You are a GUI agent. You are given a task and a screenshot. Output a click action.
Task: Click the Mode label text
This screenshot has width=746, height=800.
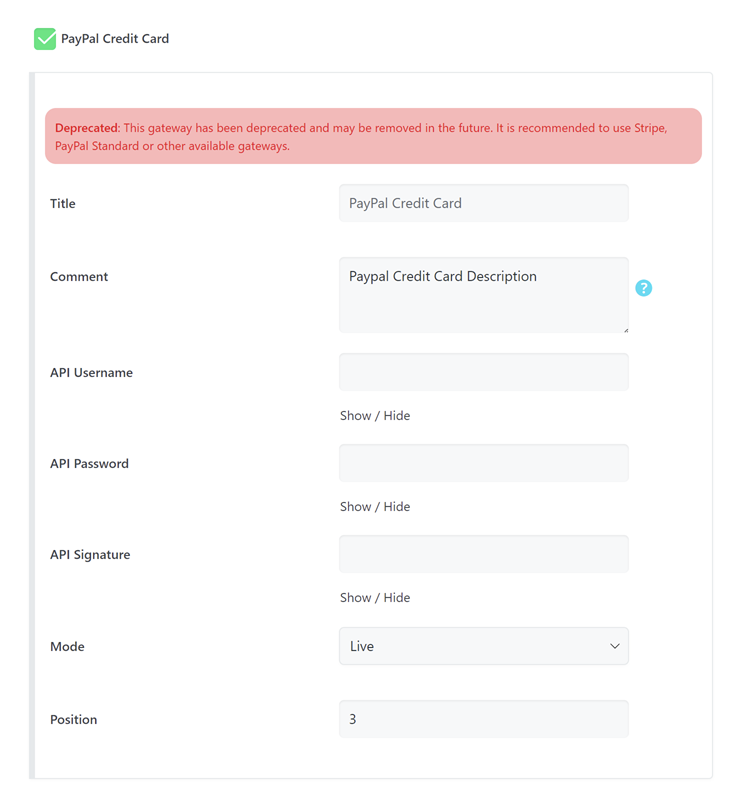click(67, 647)
